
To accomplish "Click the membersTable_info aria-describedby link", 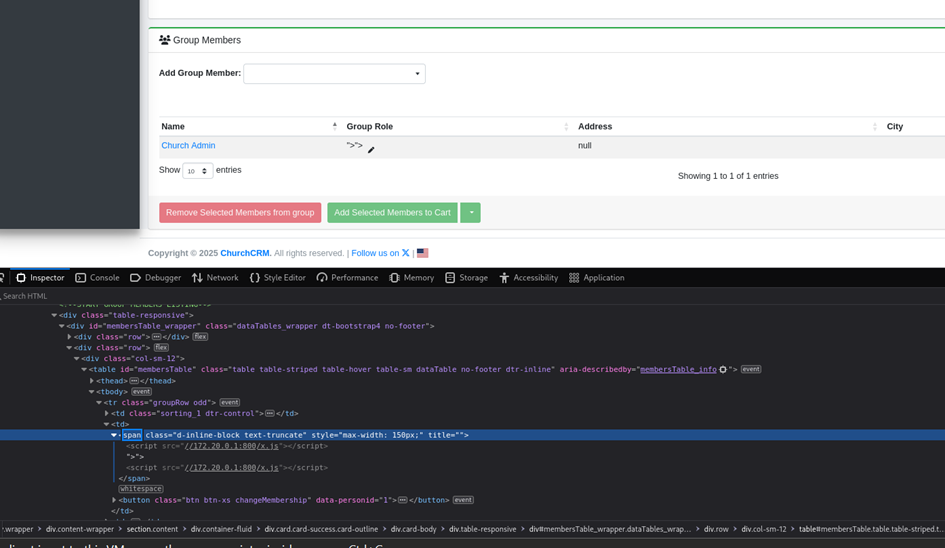I will [678, 370].
